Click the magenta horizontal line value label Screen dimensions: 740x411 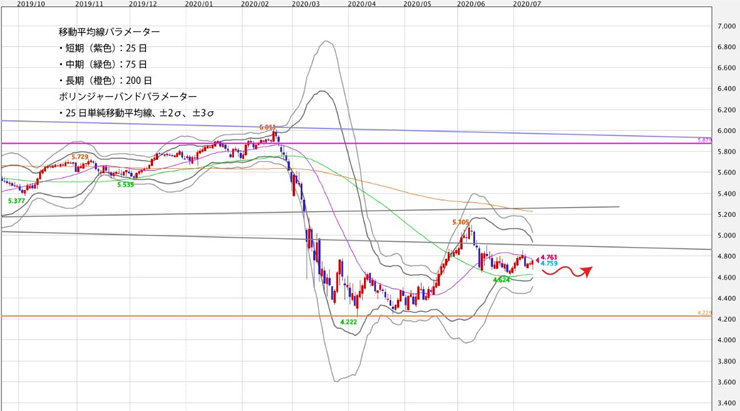coord(704,140)
